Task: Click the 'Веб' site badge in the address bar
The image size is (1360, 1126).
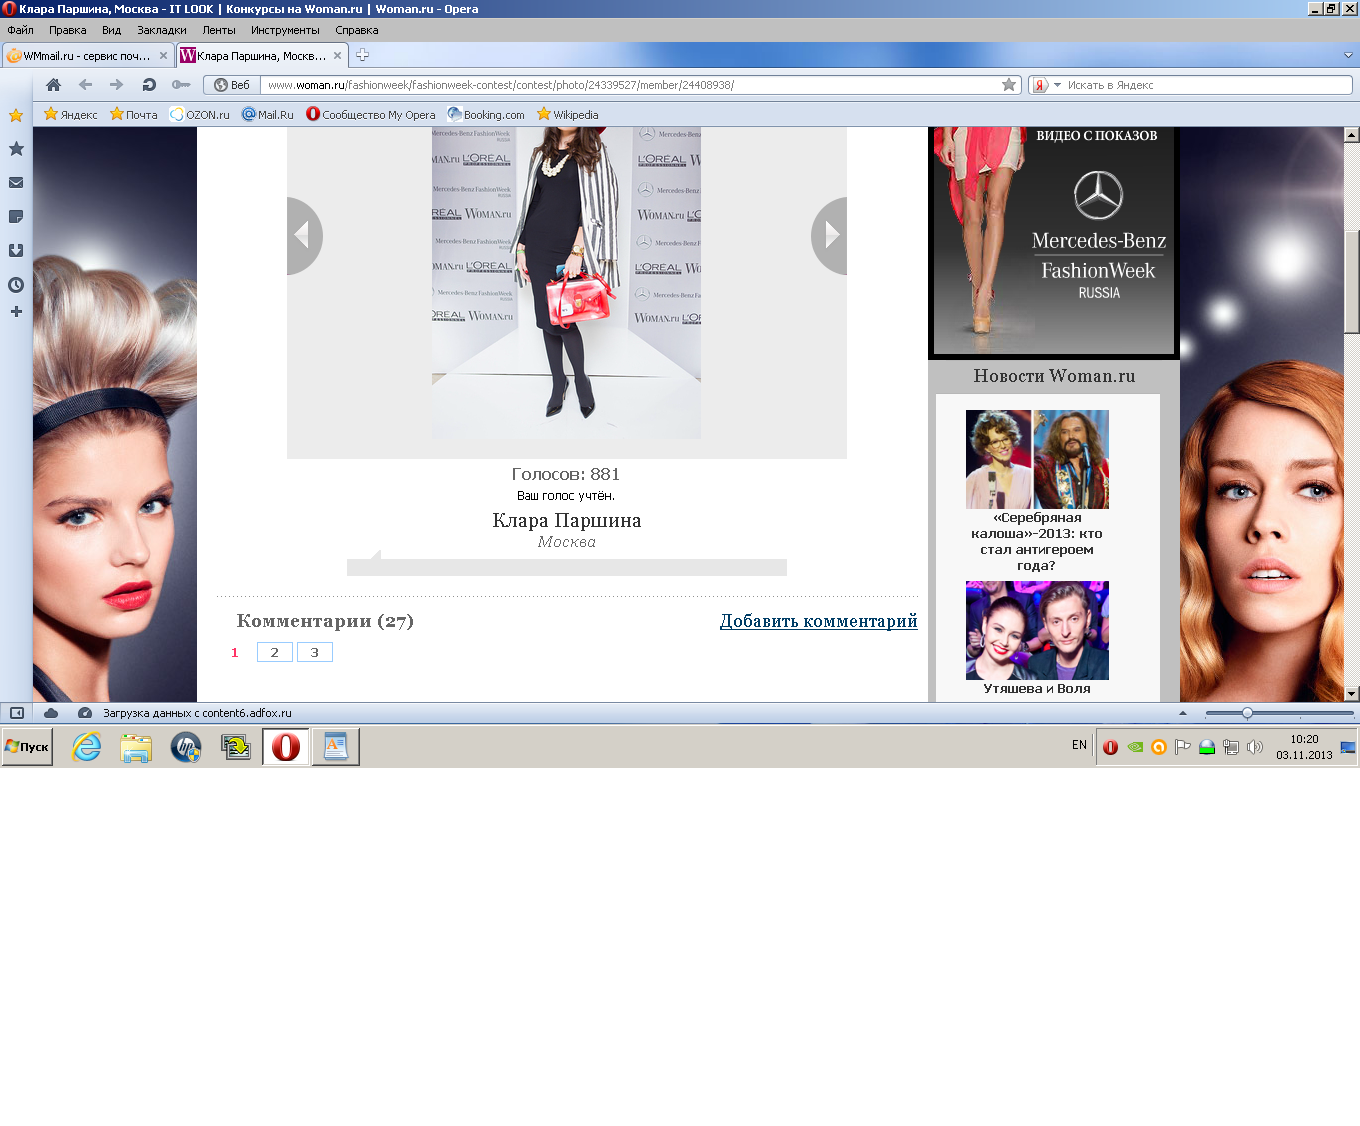Action: (232, 85)
